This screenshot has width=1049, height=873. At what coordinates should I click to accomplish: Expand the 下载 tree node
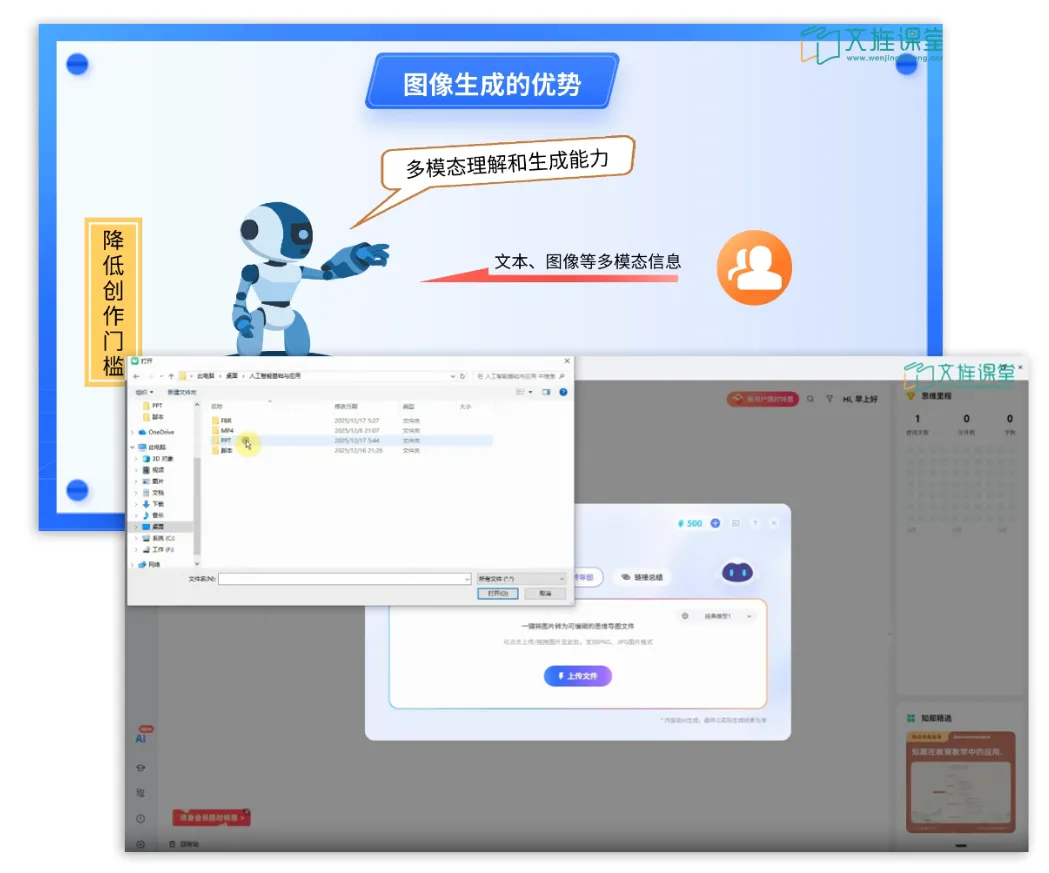(137, 504)
